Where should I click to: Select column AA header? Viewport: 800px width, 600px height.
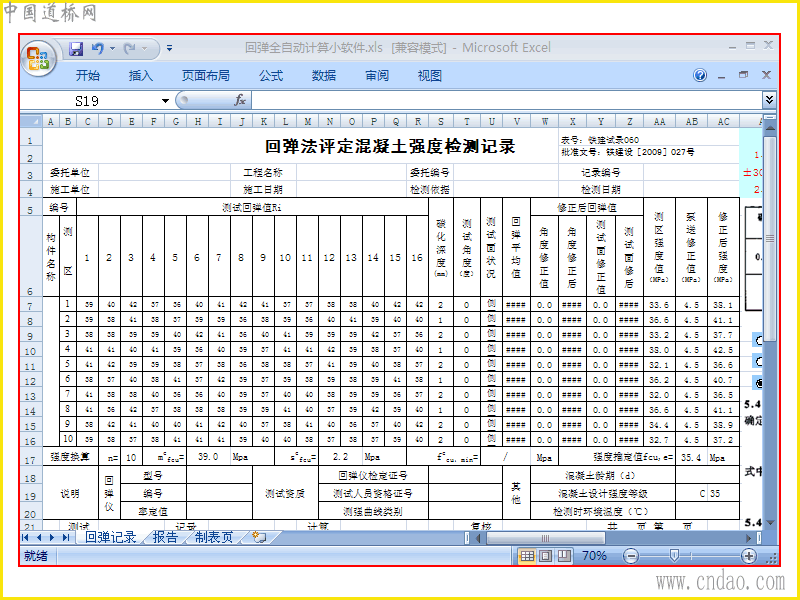[x=659, y=121]
